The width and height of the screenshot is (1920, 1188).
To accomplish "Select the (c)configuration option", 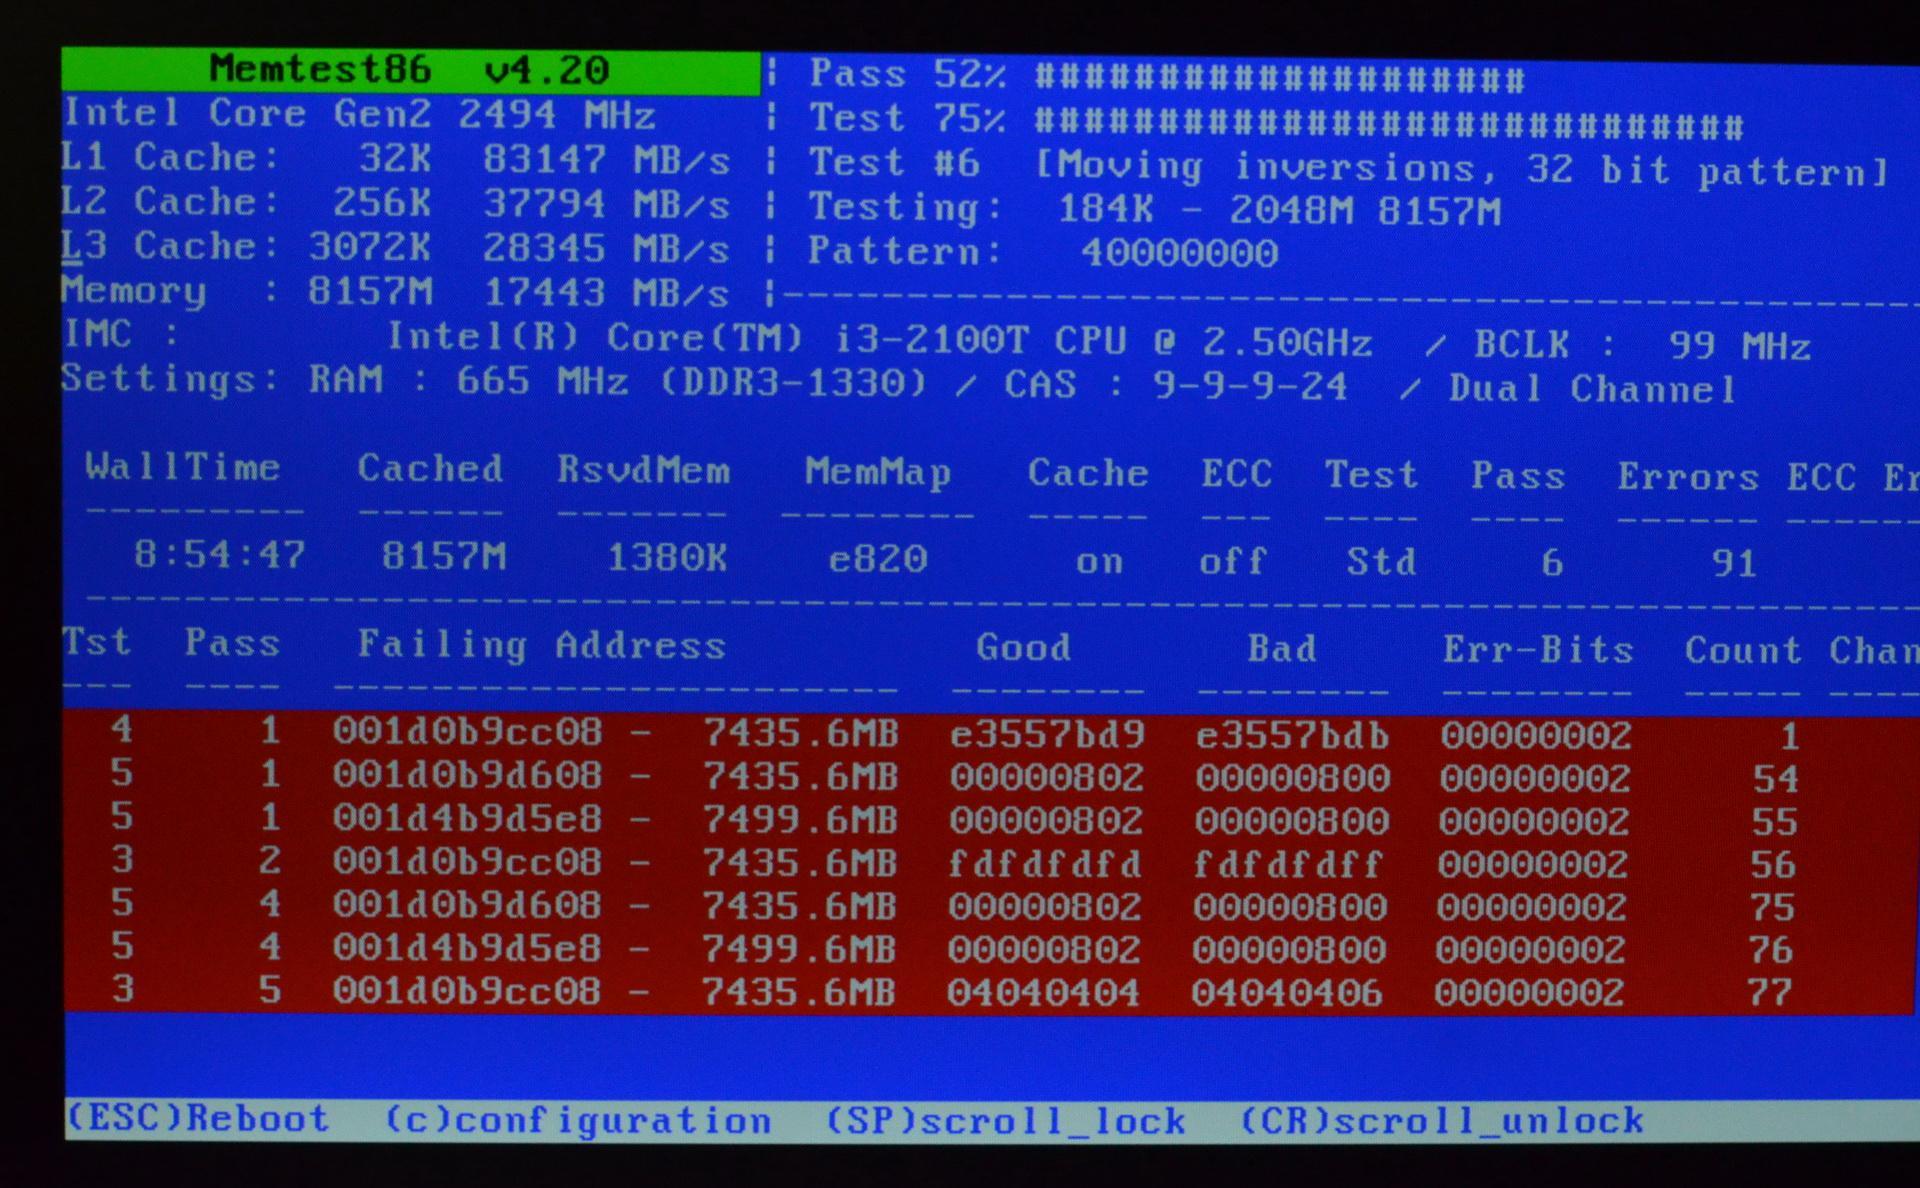I will coord(578,1121).
